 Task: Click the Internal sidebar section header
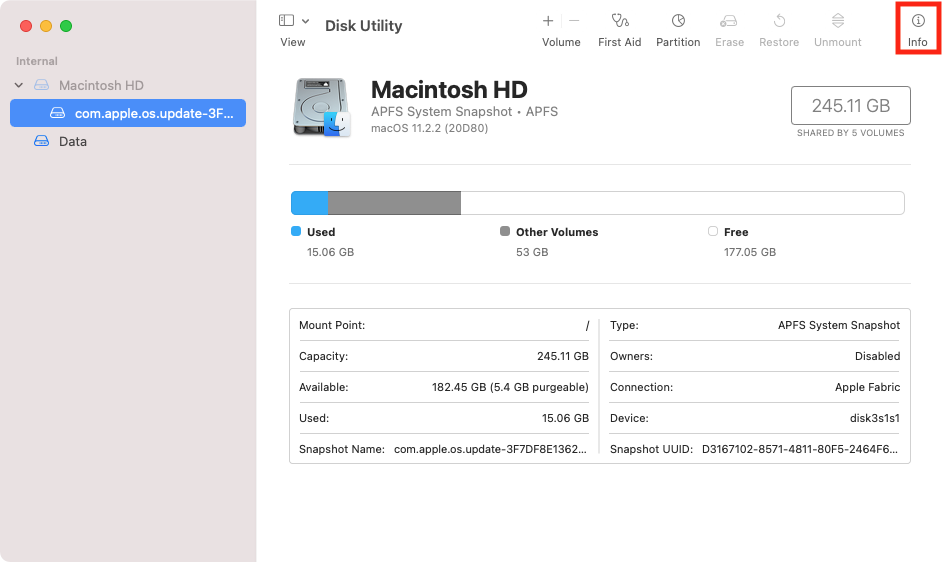37,61
